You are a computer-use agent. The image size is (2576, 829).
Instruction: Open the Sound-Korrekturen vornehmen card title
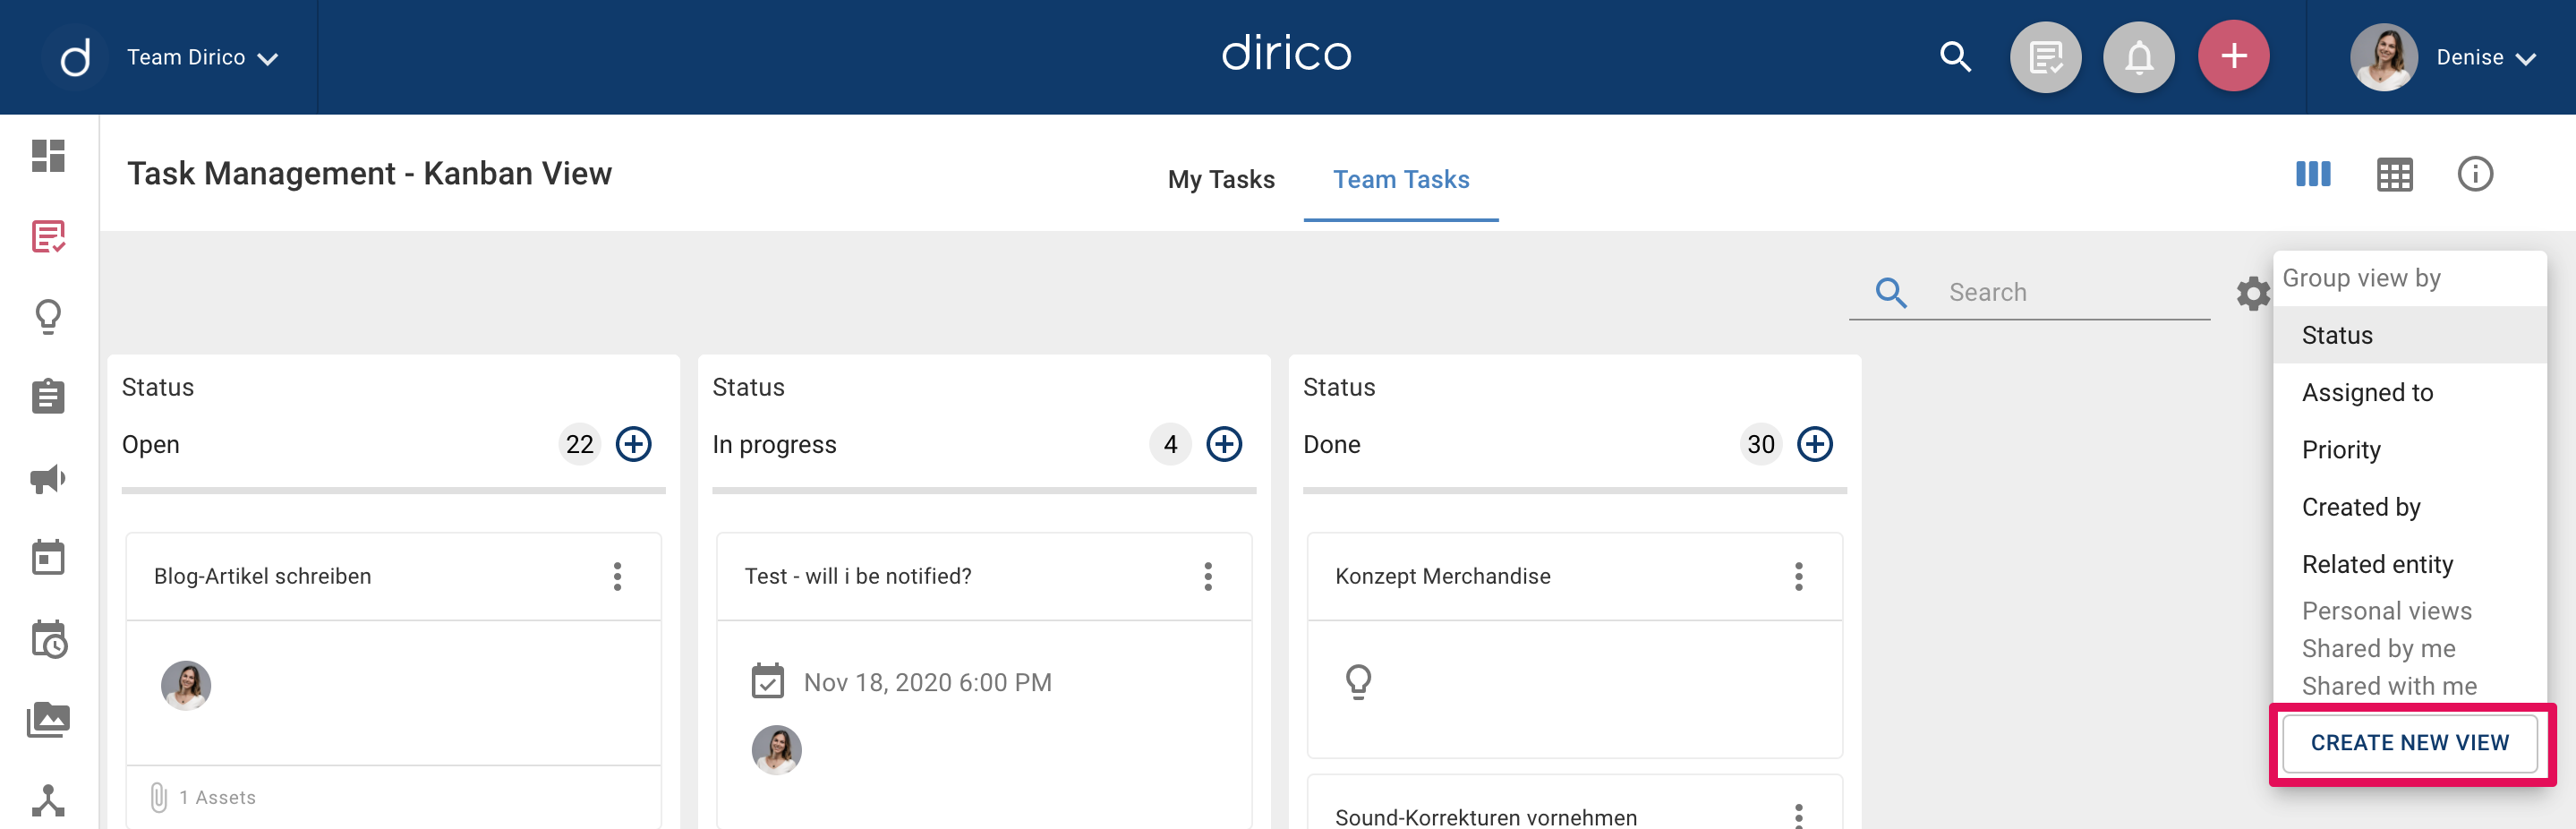point(1486,817)
